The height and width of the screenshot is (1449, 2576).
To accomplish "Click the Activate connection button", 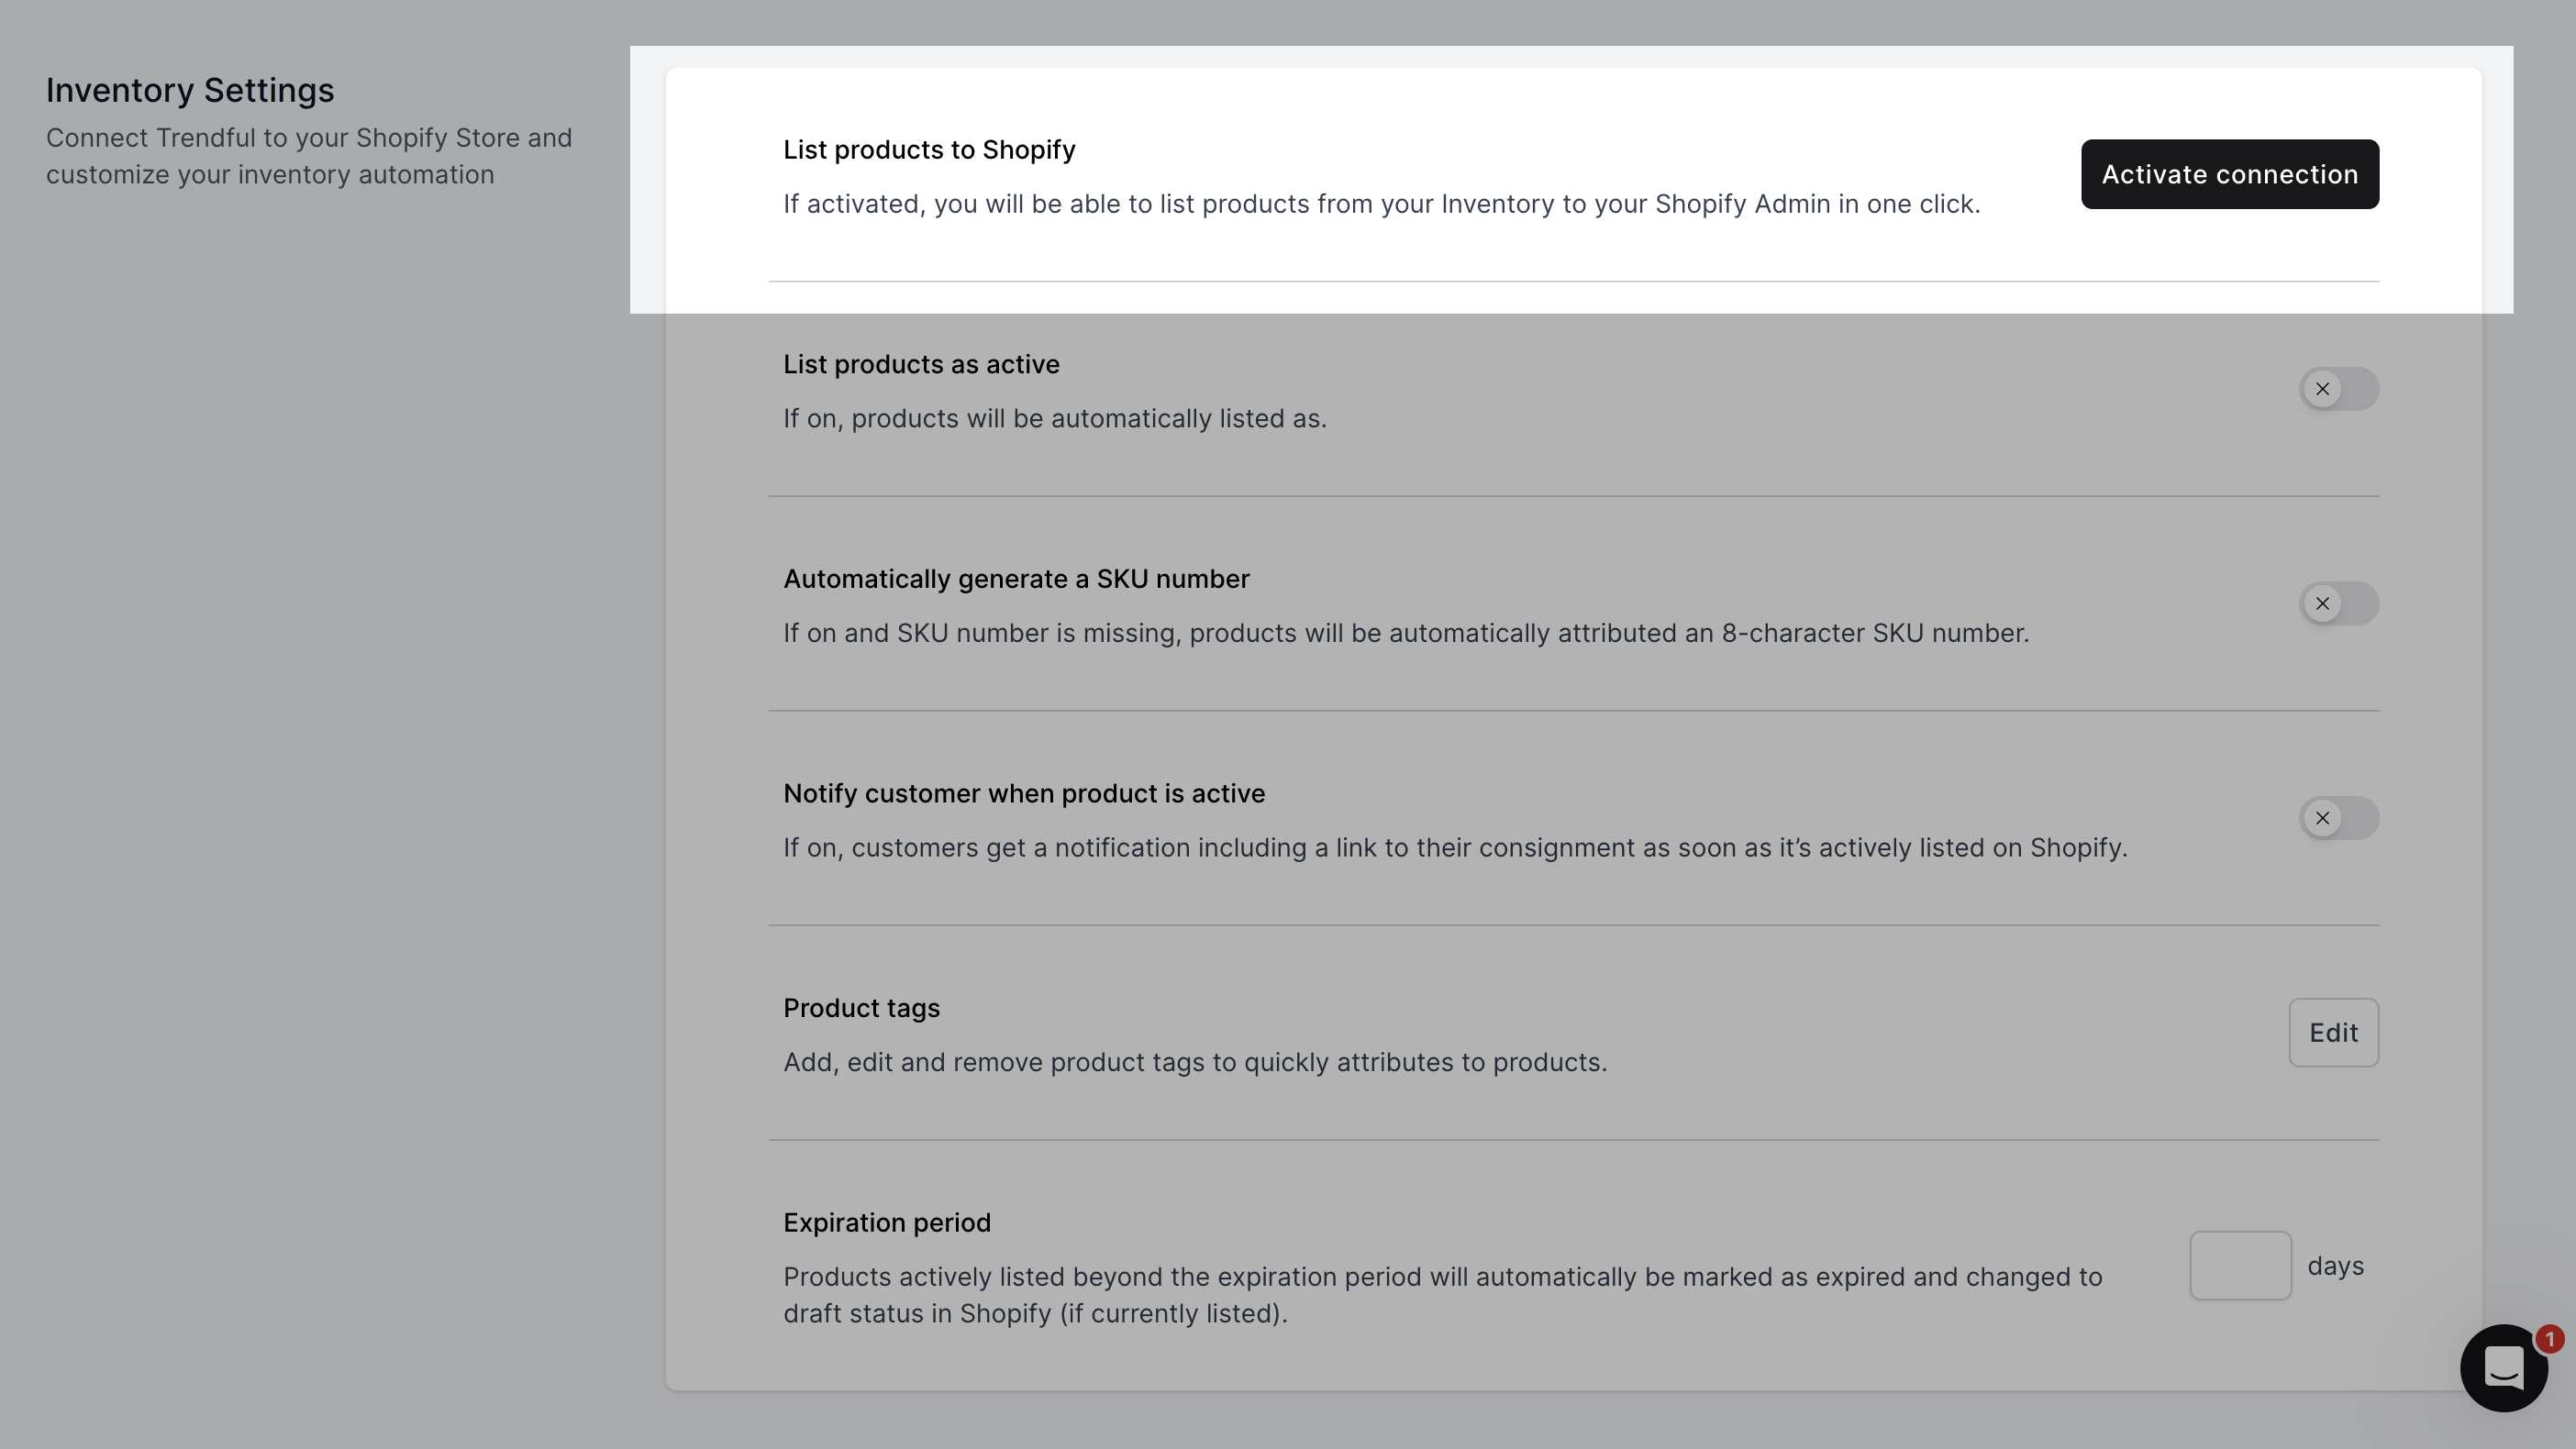I will pos(2229,174).
